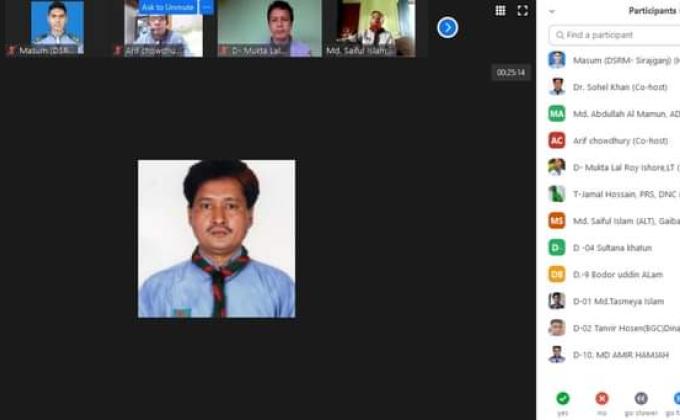Select D- Mukta Lal Roy participant name
This screenshot has height=420, width=680.
coord(626,167)
